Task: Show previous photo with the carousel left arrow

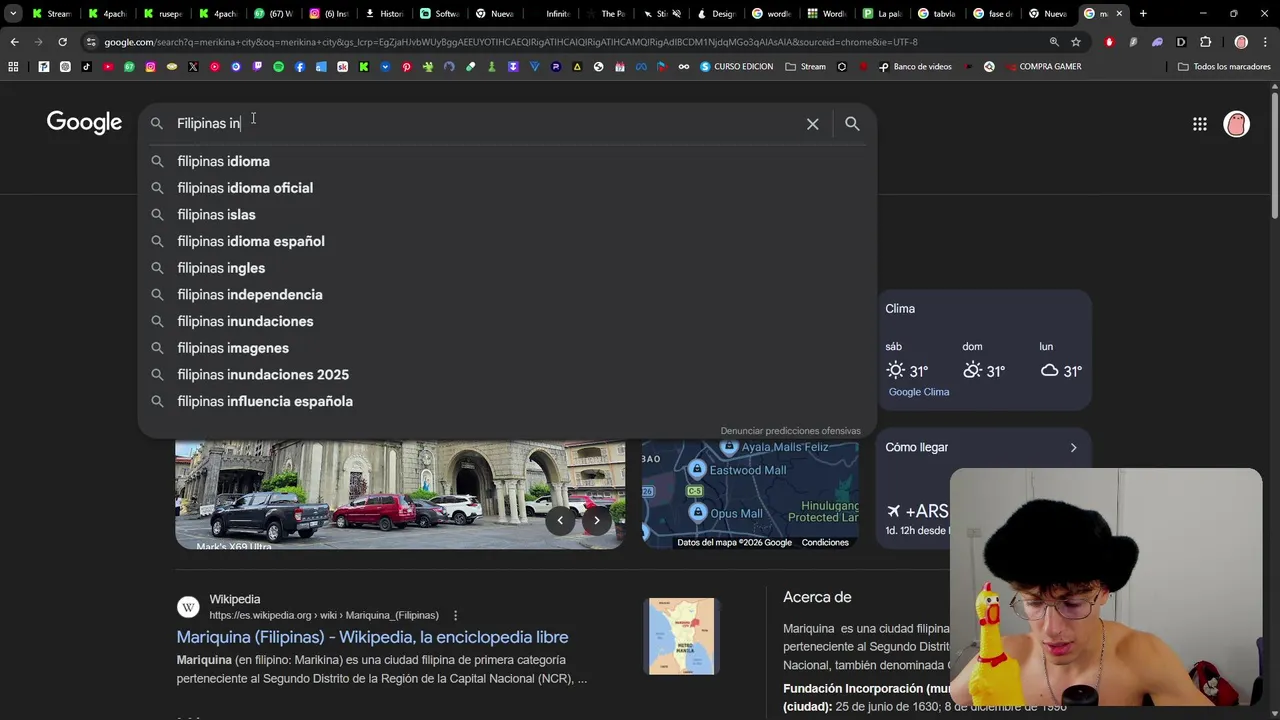Action: click(x=560, y=520)
